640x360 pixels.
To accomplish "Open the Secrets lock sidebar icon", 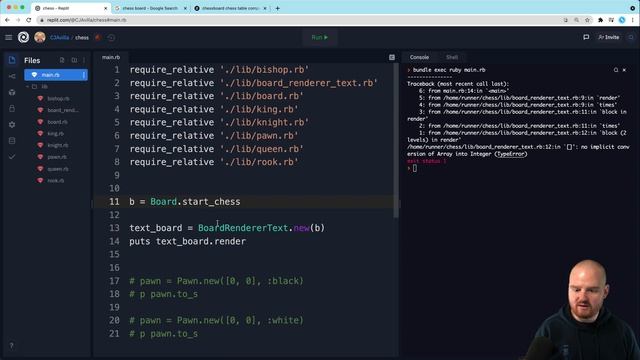I will click(x=12, y=109).
